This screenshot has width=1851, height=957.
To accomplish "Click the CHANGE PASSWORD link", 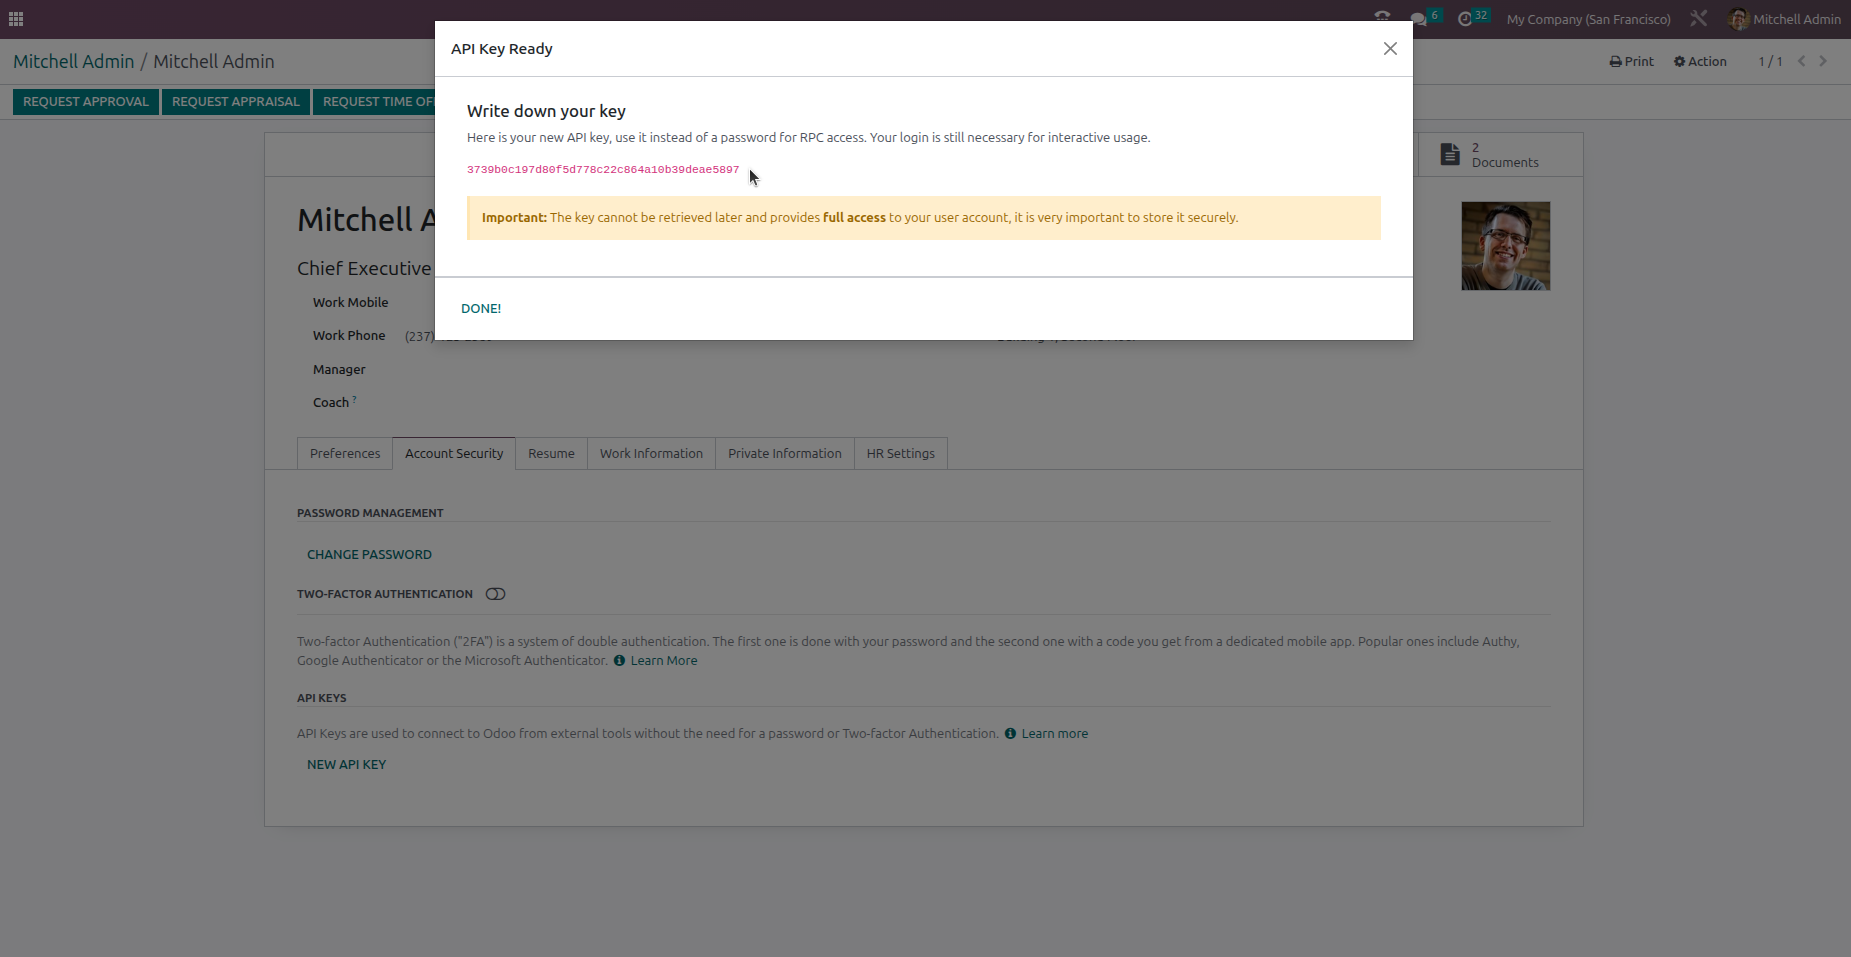I will 369,554.
